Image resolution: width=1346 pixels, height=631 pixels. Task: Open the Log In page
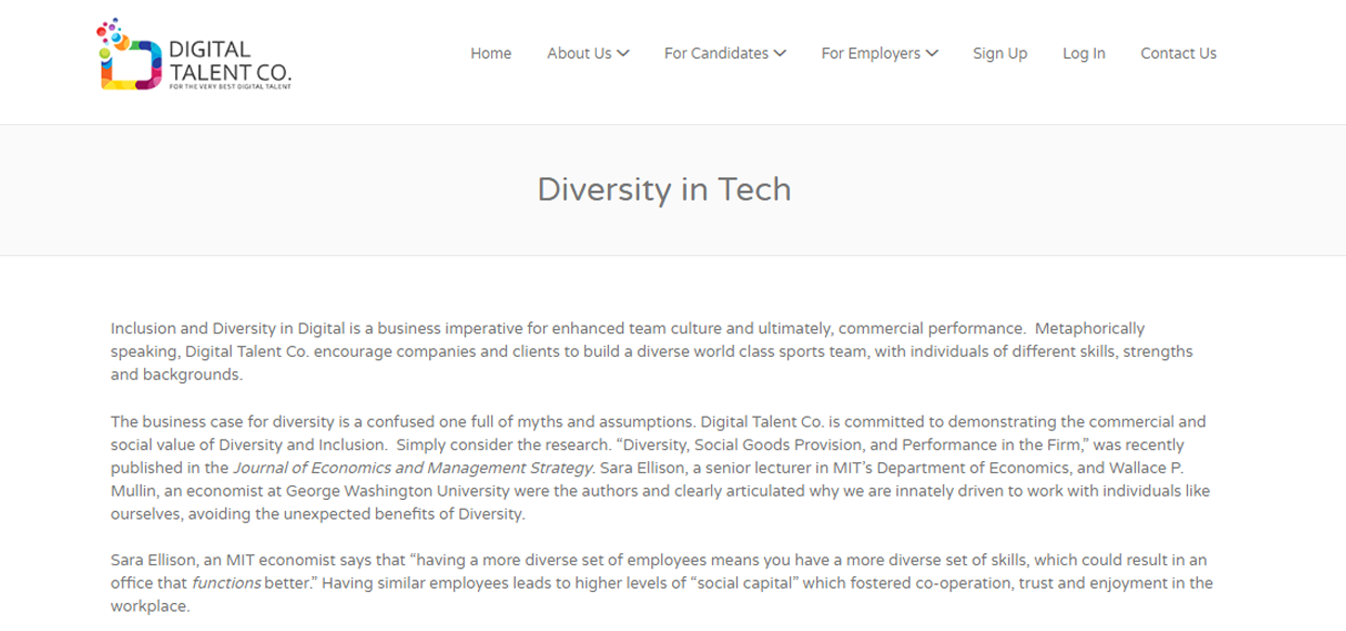[1084, 54]
